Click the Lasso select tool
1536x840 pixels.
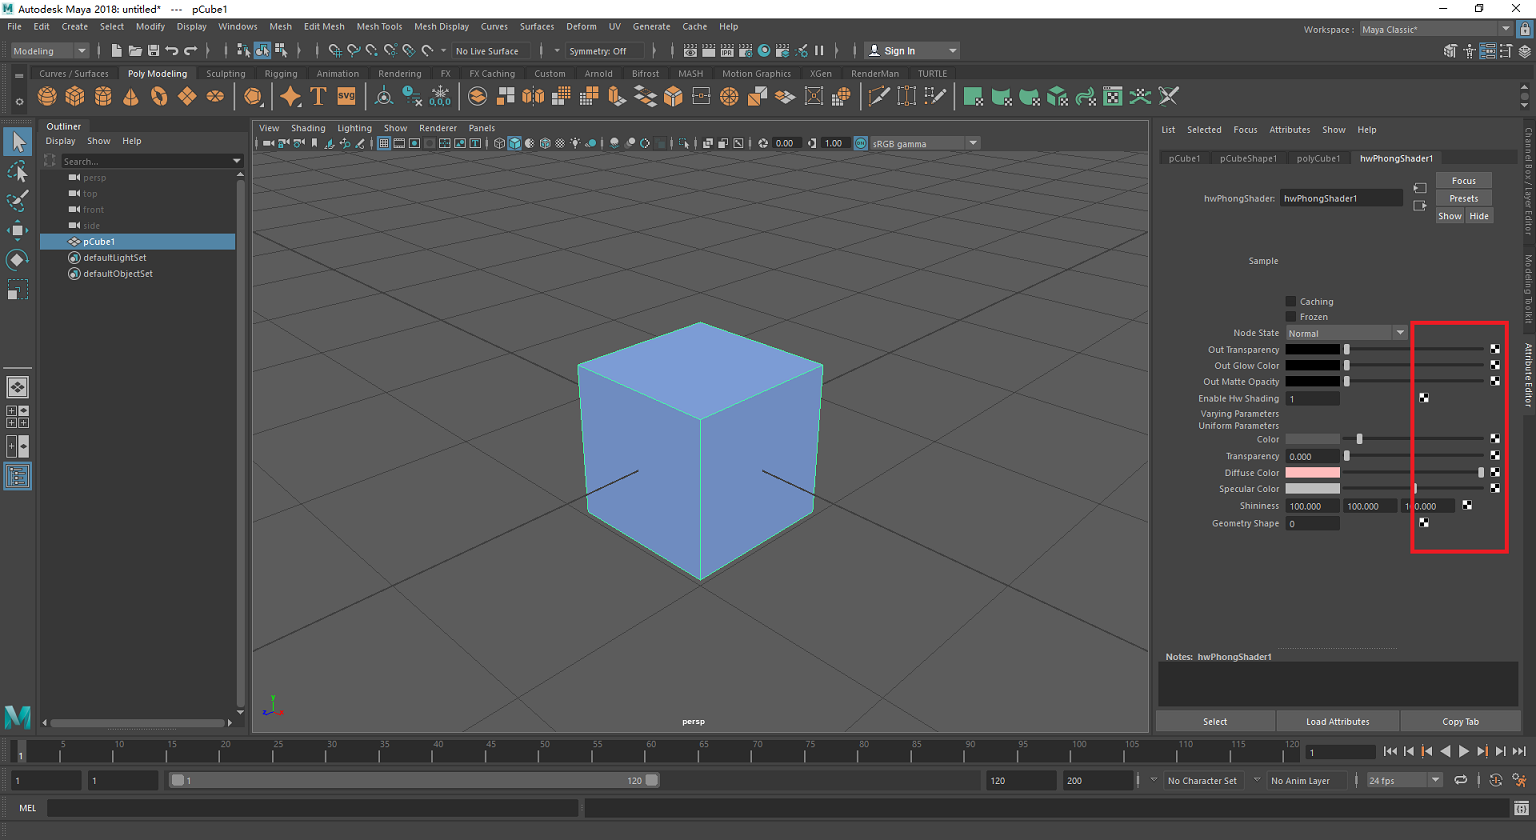17,172
